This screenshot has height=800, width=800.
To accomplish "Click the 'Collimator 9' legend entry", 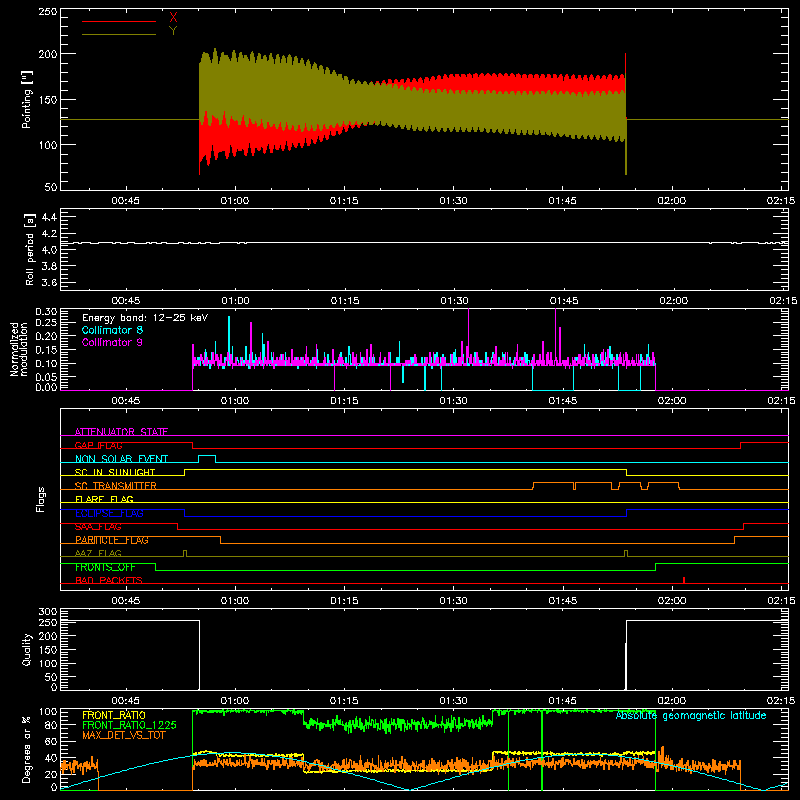I will 112,342.
